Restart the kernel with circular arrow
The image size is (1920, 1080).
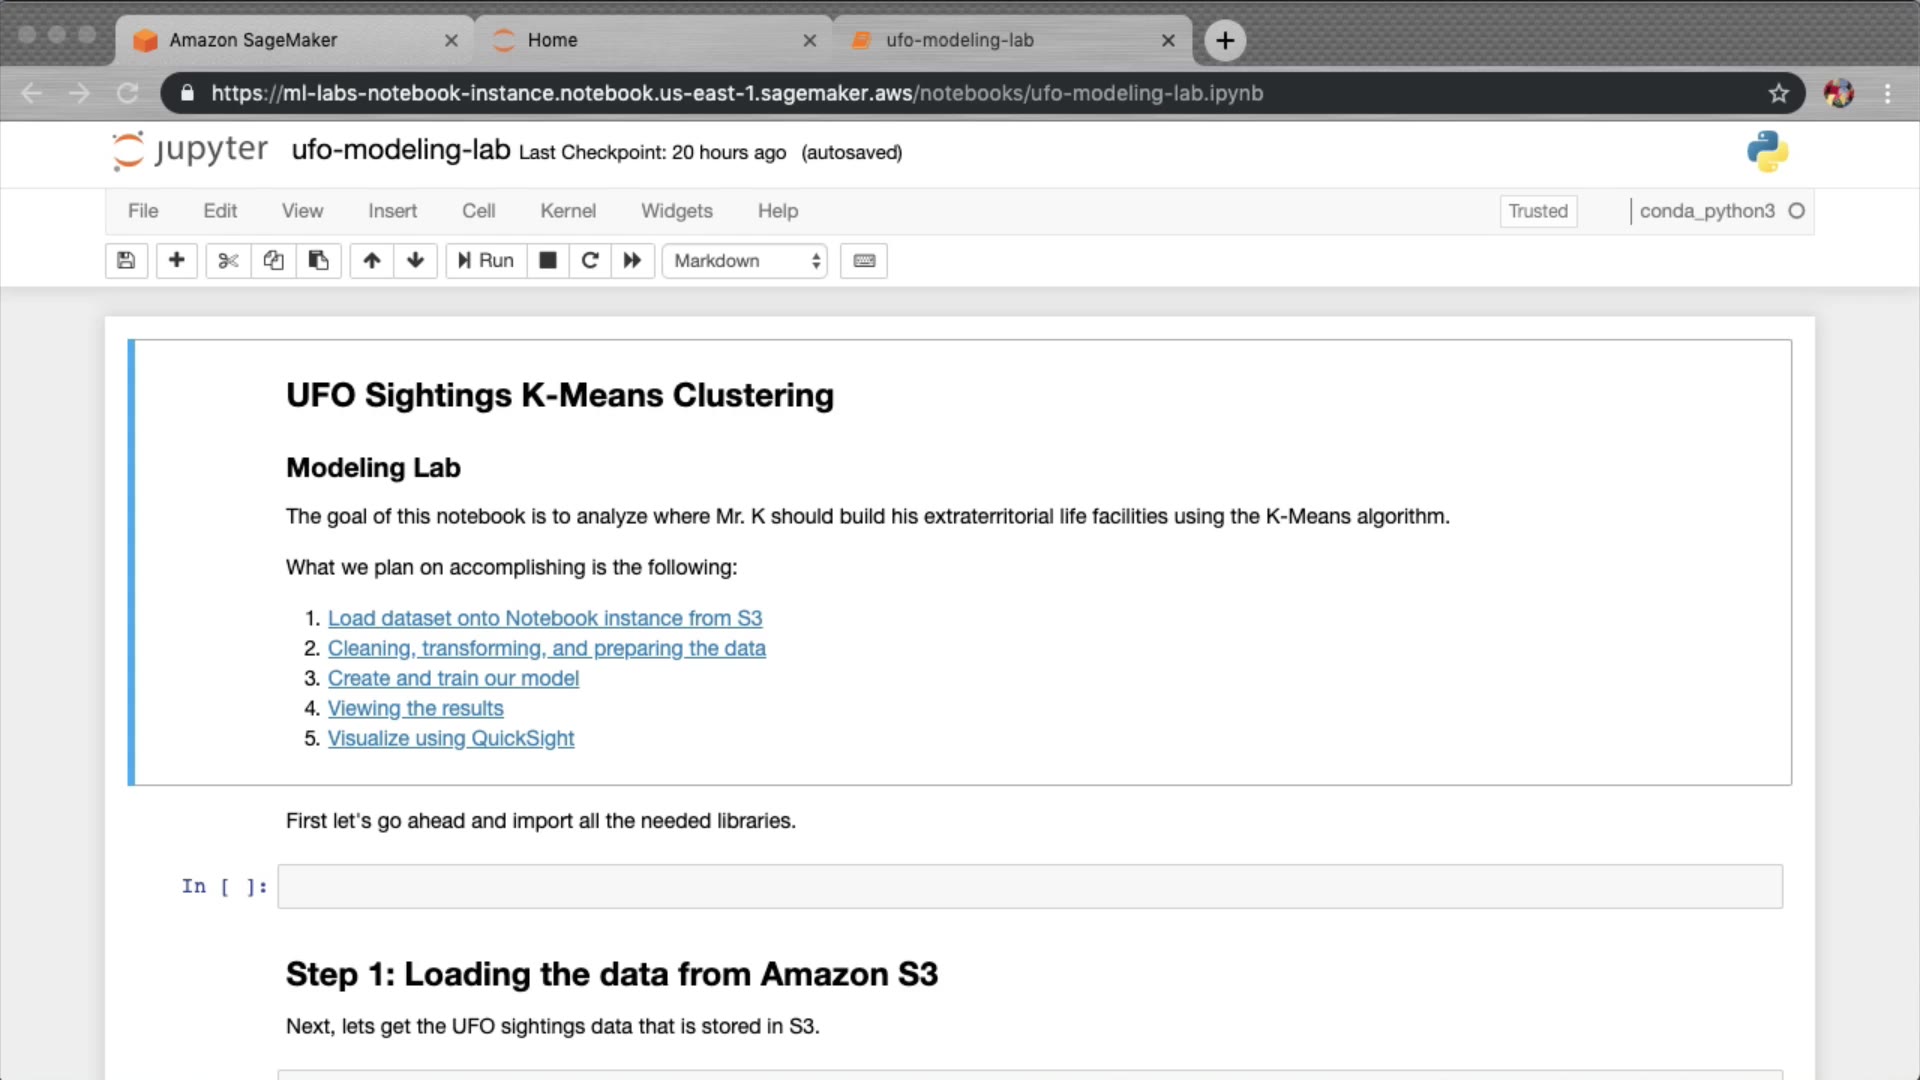(x=590, y=261)
